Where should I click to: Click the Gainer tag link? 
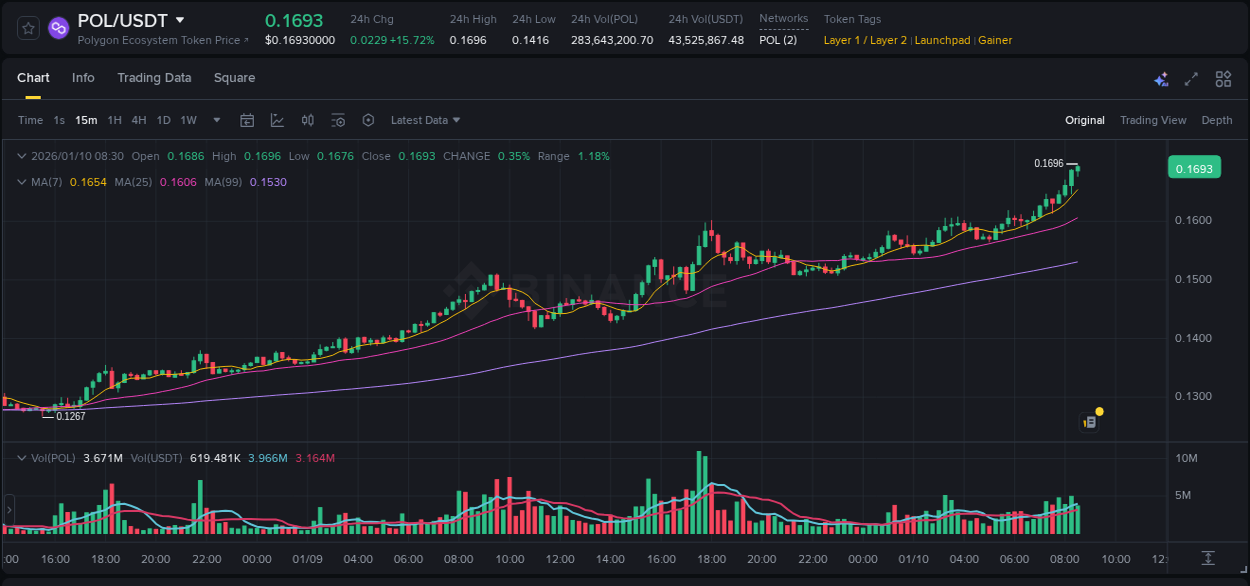click(x=994, y=40)
